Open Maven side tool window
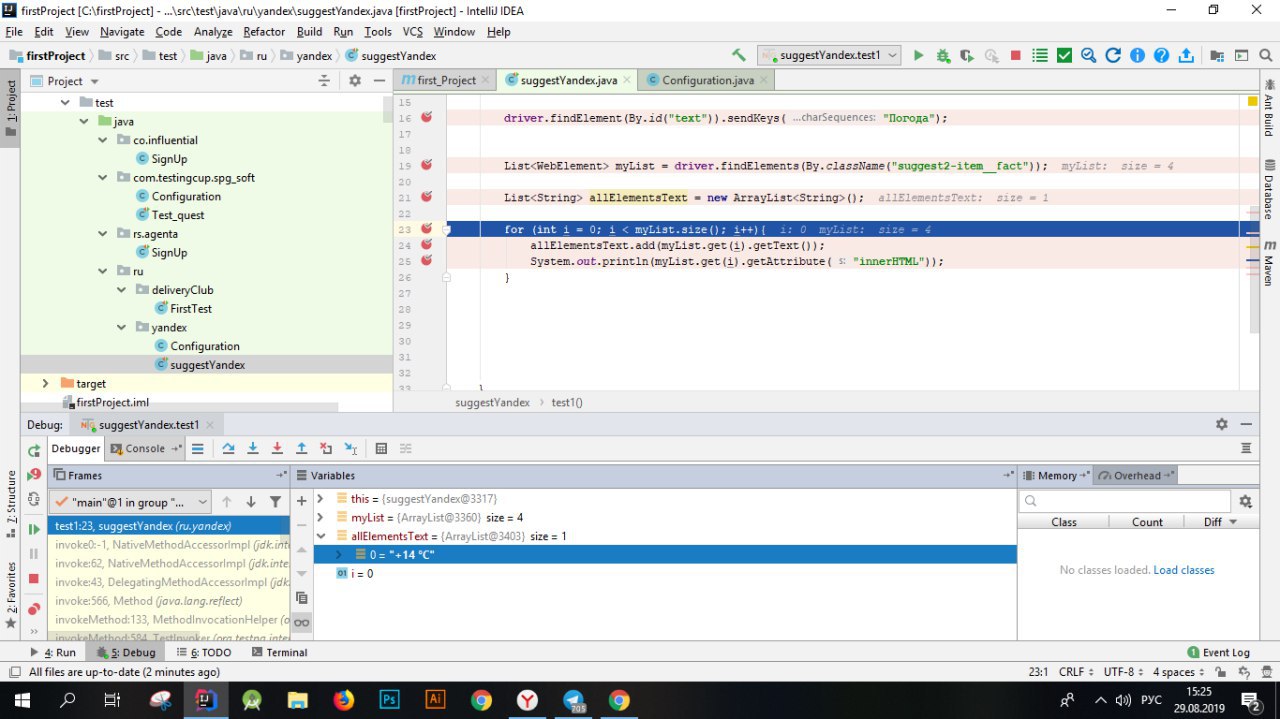Screen dimensions: 1280x719 click(1270, 262)
